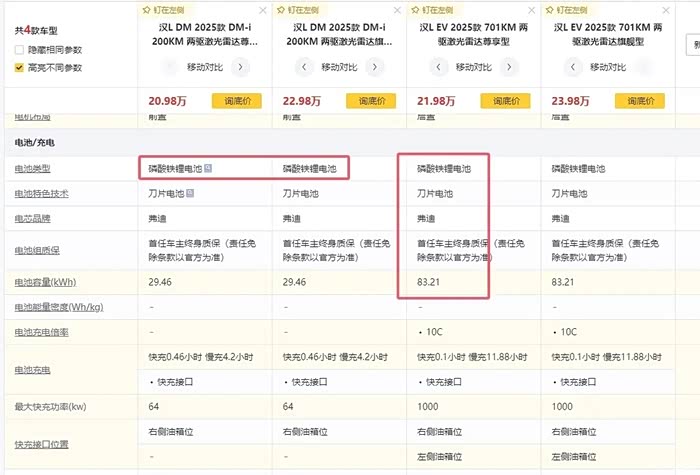Click 83.21 capacity under the 21.98万 model
Viewport: 700px width, 475px height.
point(429,282)
